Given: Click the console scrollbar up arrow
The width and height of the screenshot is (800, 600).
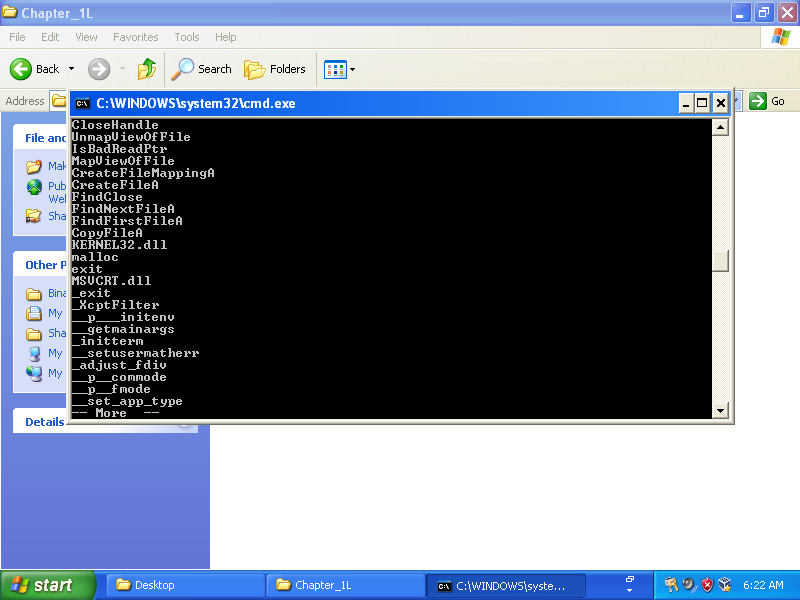Looking at the screenshot, I should [720, 128].
